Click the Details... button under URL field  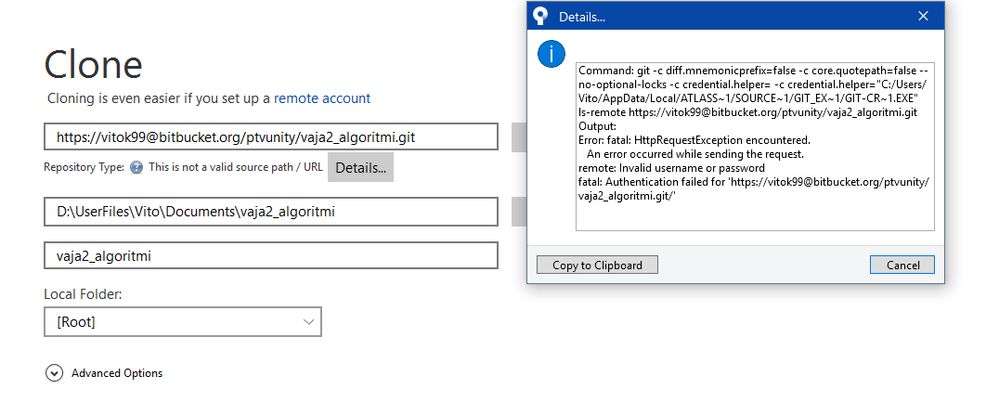(361, 168)
